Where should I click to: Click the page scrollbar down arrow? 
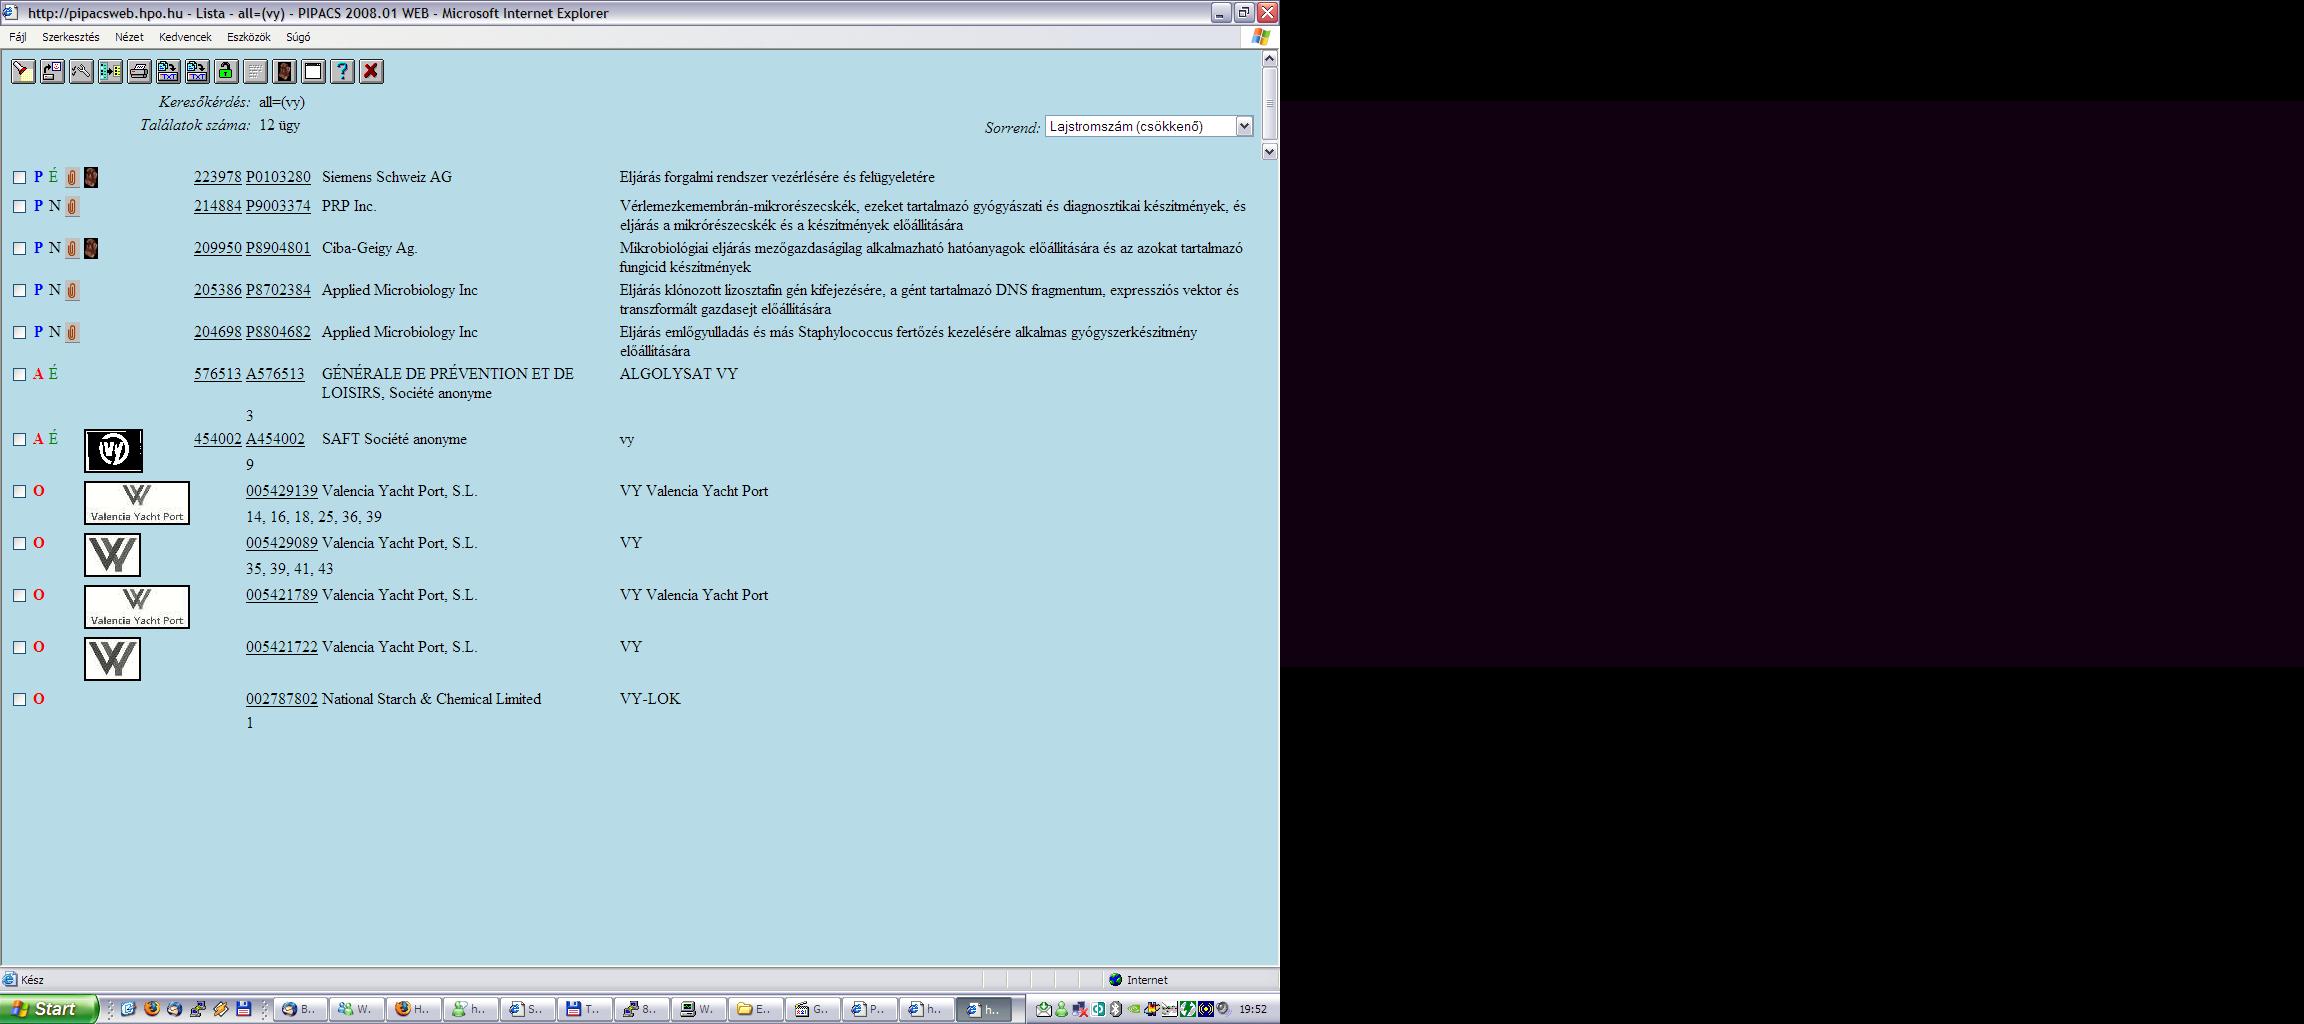pyautogui.click(x=1269, y=151)
